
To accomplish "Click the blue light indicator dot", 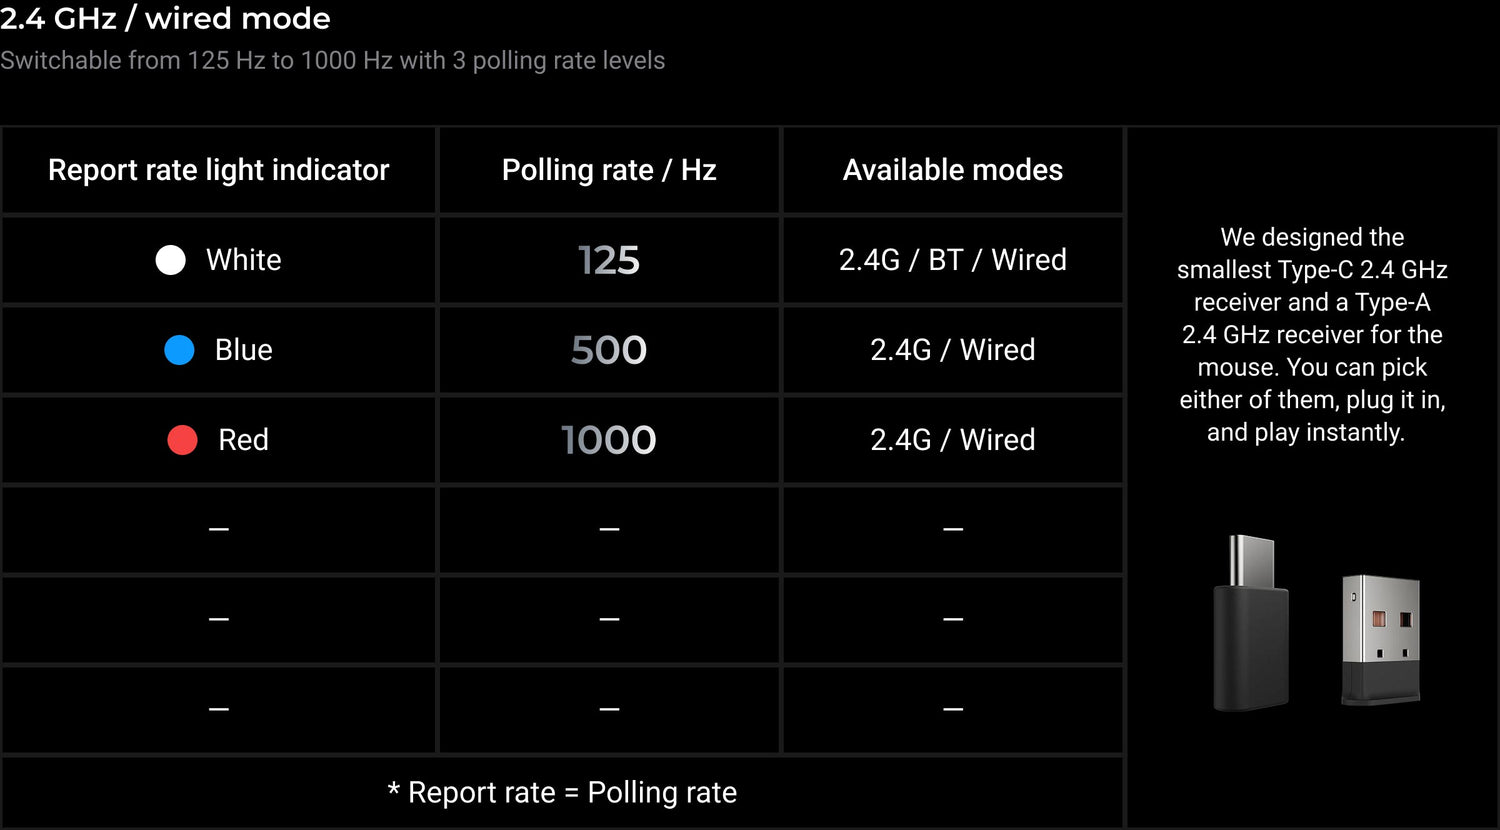I will pyautogui.click(x=179, y=350).
